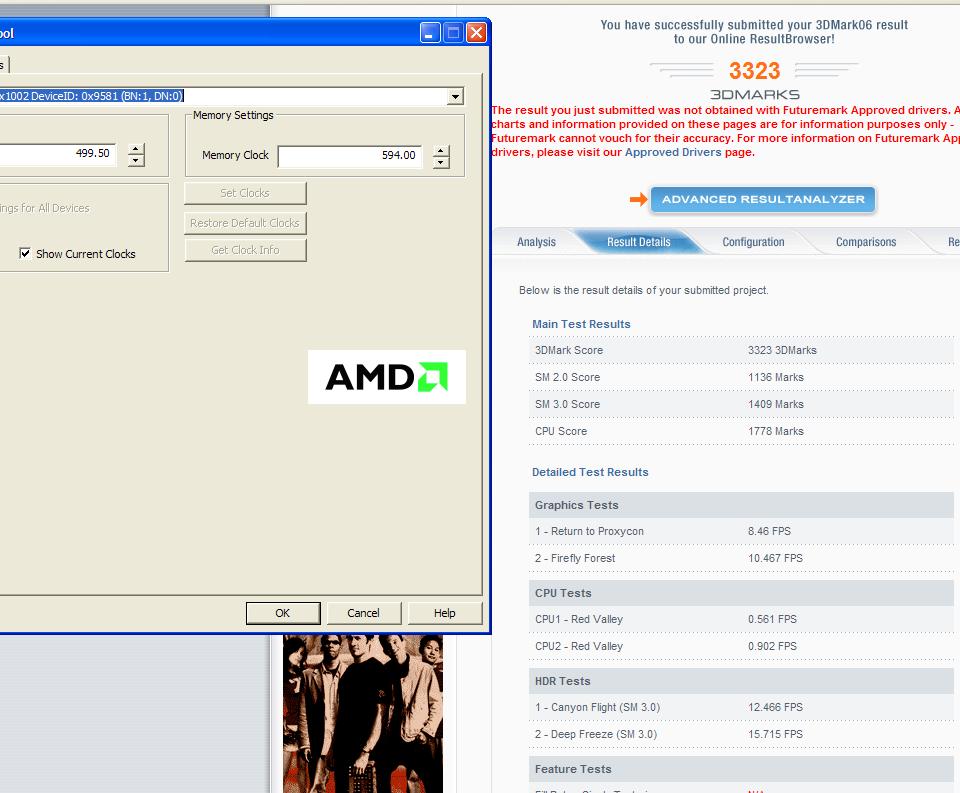Select the SM 3.0 Score value 1409 Marks
The width and height of the screenshot is (960, 793).
point(776,404)
